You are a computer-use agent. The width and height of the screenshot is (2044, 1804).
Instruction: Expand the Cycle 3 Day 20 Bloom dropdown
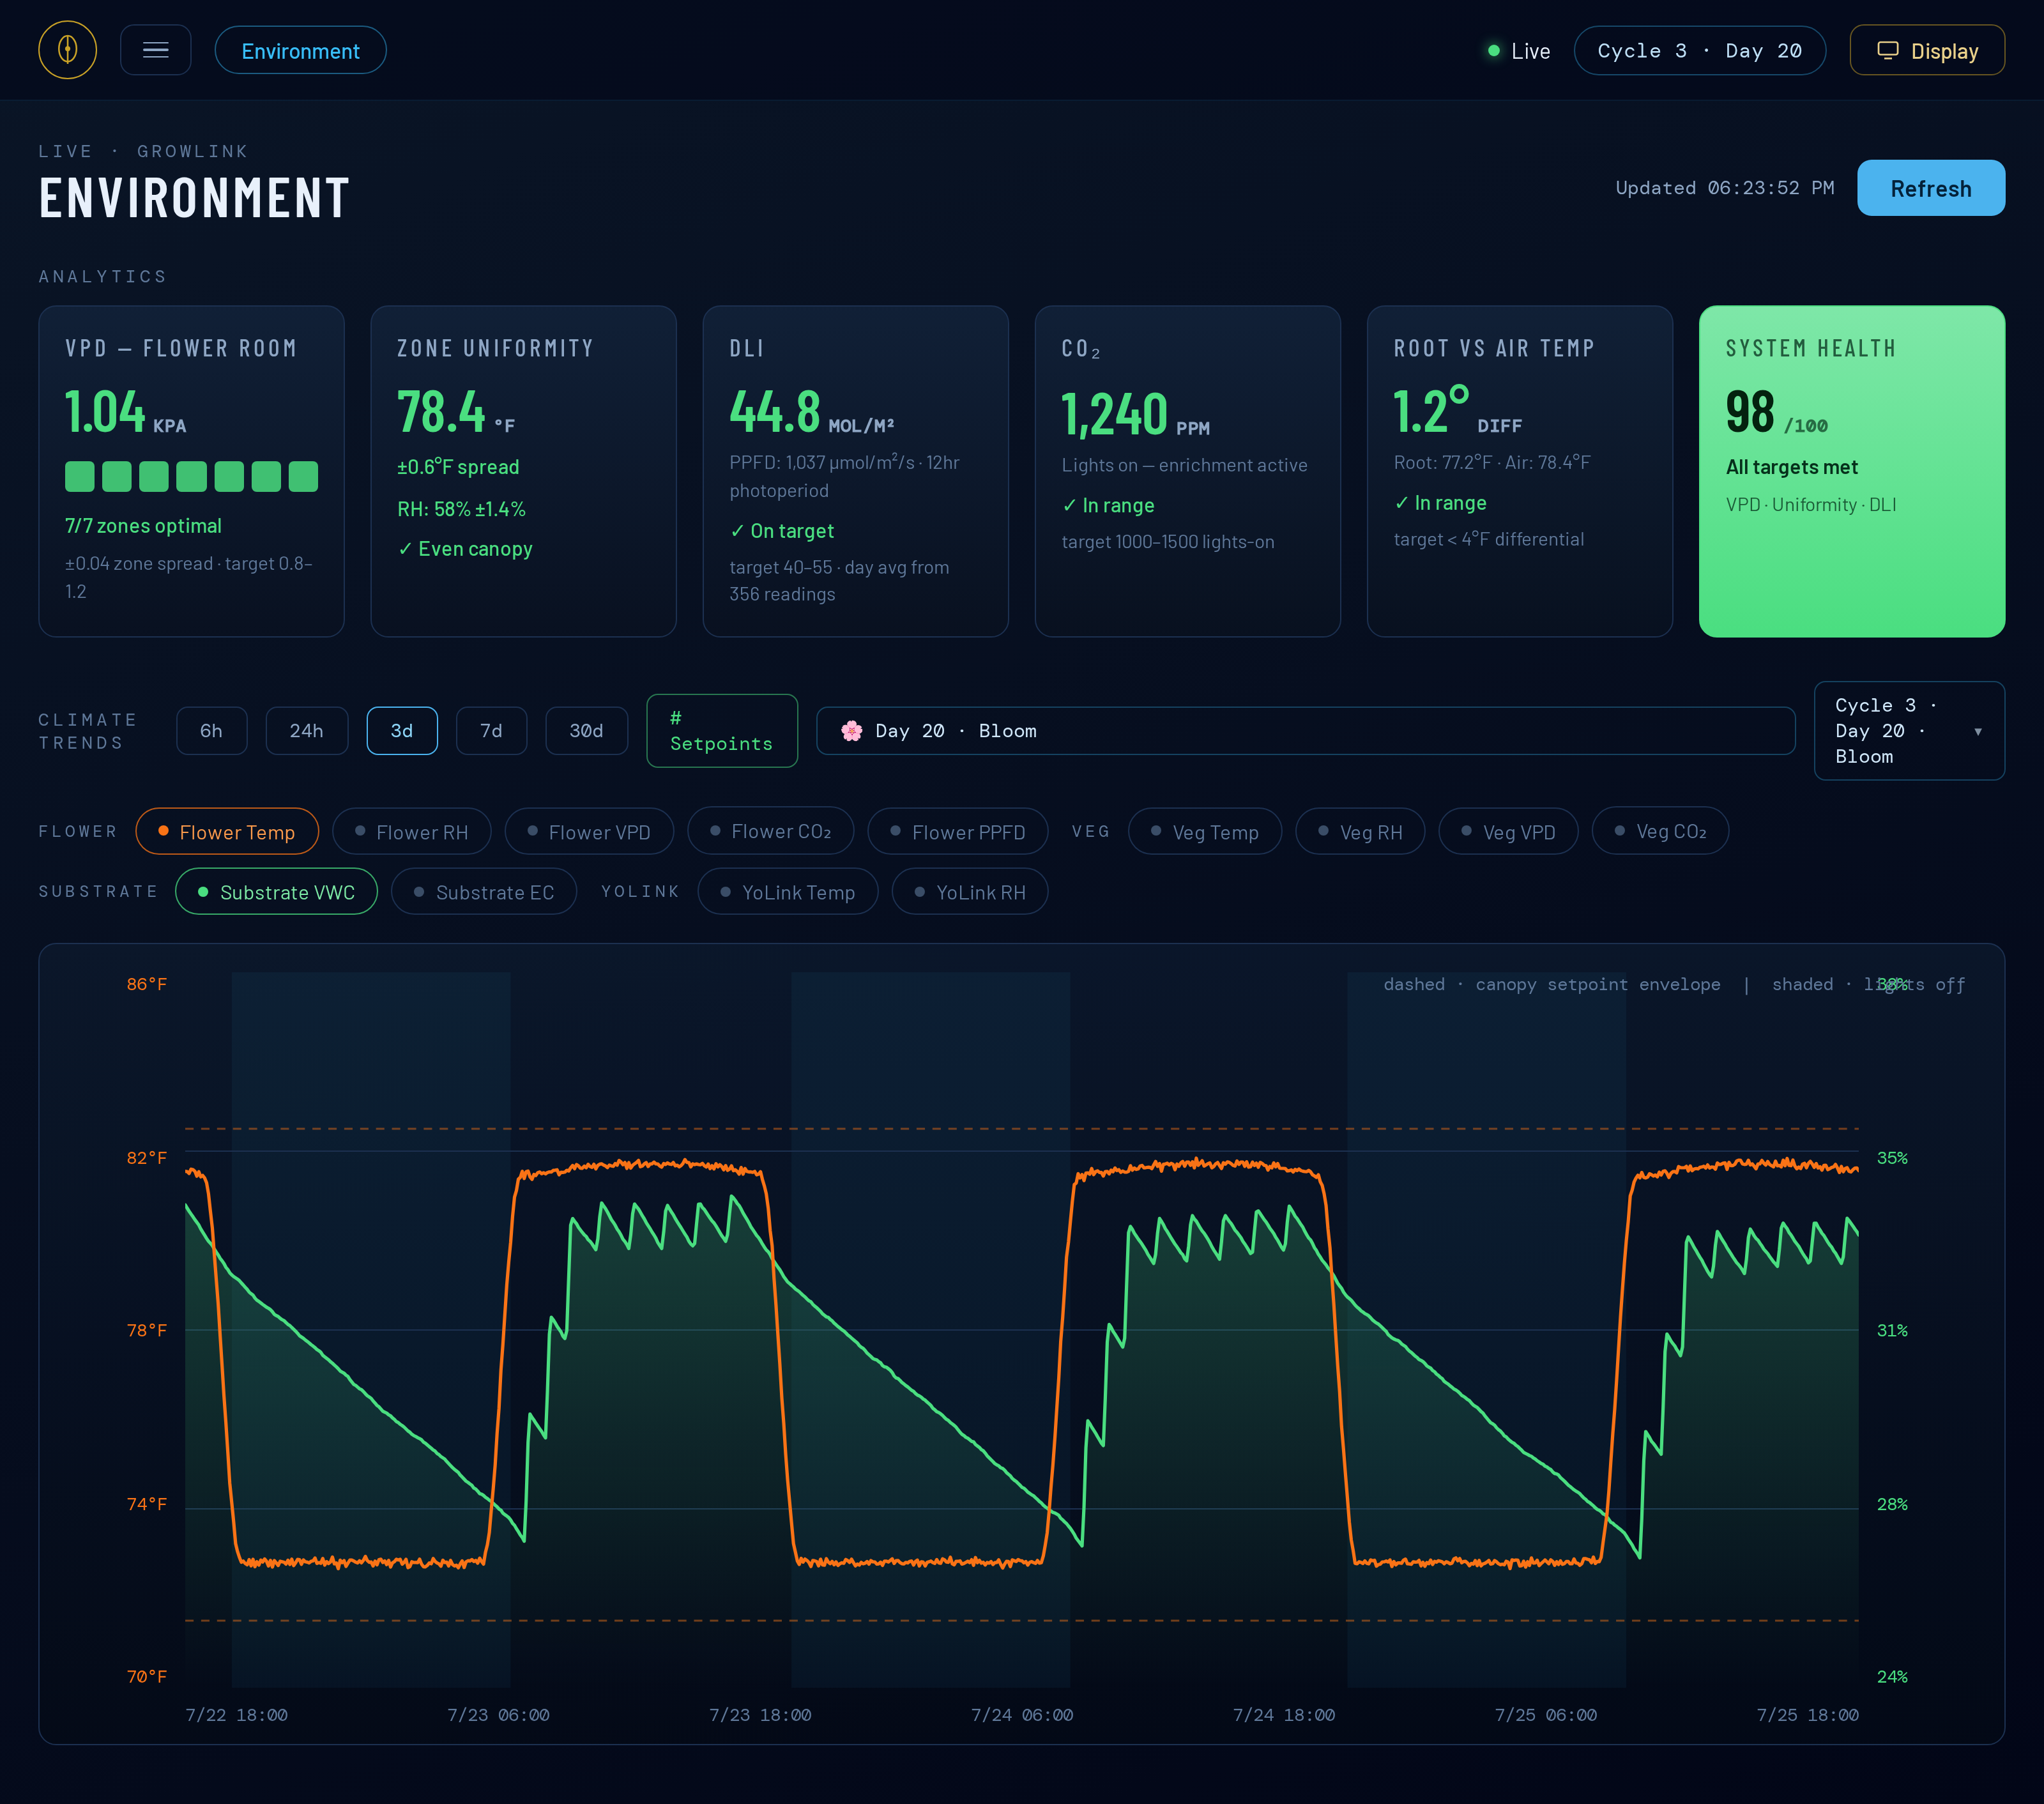(x=1909, y=731)
